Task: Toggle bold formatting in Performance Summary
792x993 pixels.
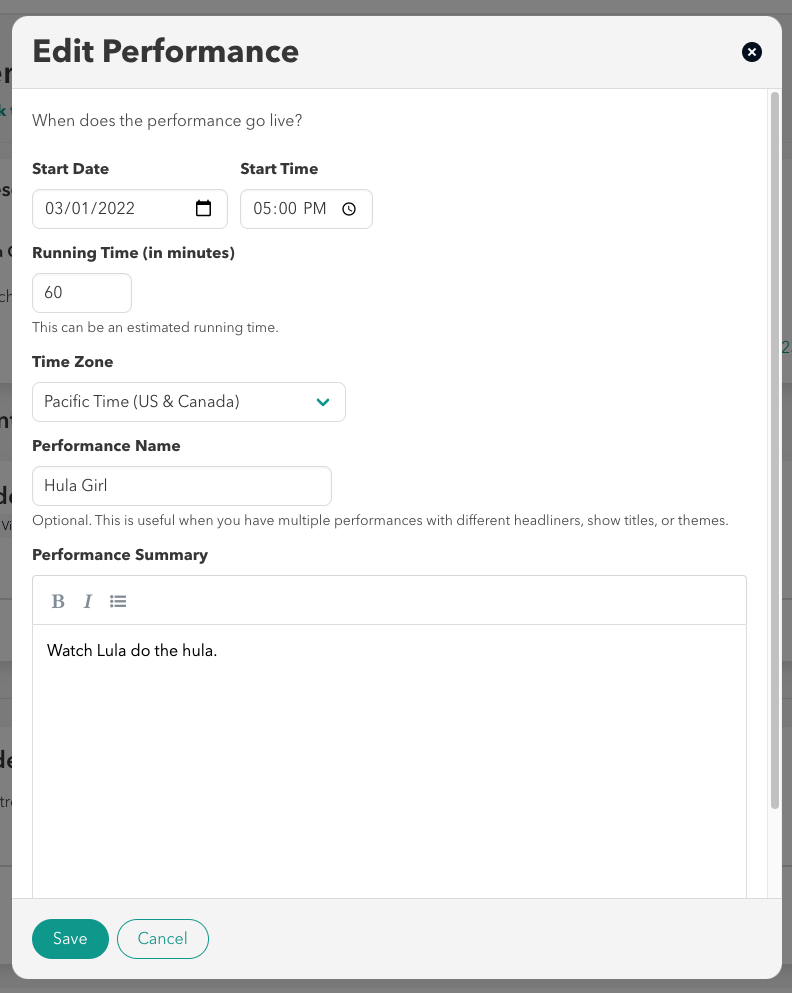Action: (x=58, y=601)
